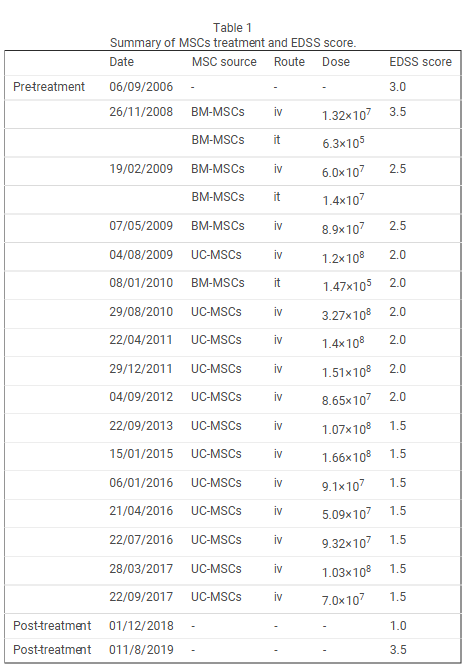Select the 19/02/2009 date cell

pos(141,169)
